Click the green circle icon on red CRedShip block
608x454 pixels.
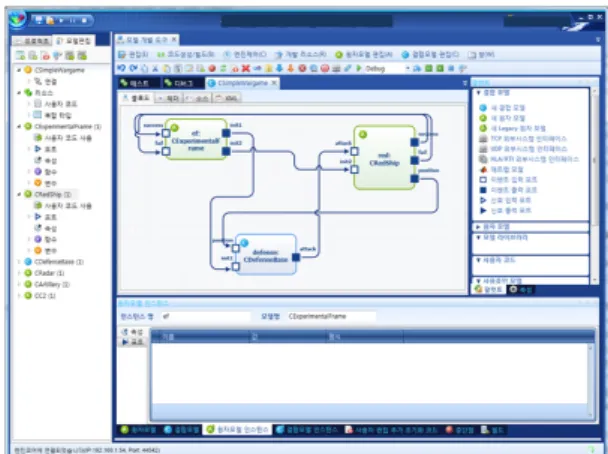[363, 135]
